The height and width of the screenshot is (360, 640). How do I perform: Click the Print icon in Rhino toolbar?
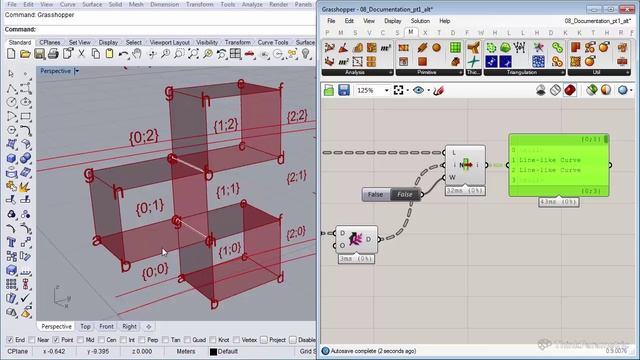tap(53, 54)
